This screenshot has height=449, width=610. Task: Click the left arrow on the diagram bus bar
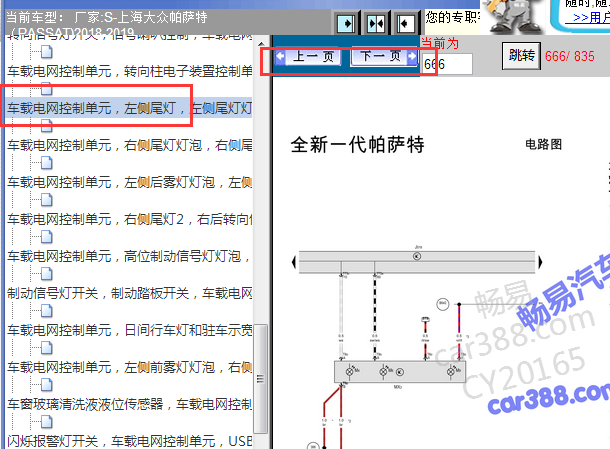(x=294, y=262)
